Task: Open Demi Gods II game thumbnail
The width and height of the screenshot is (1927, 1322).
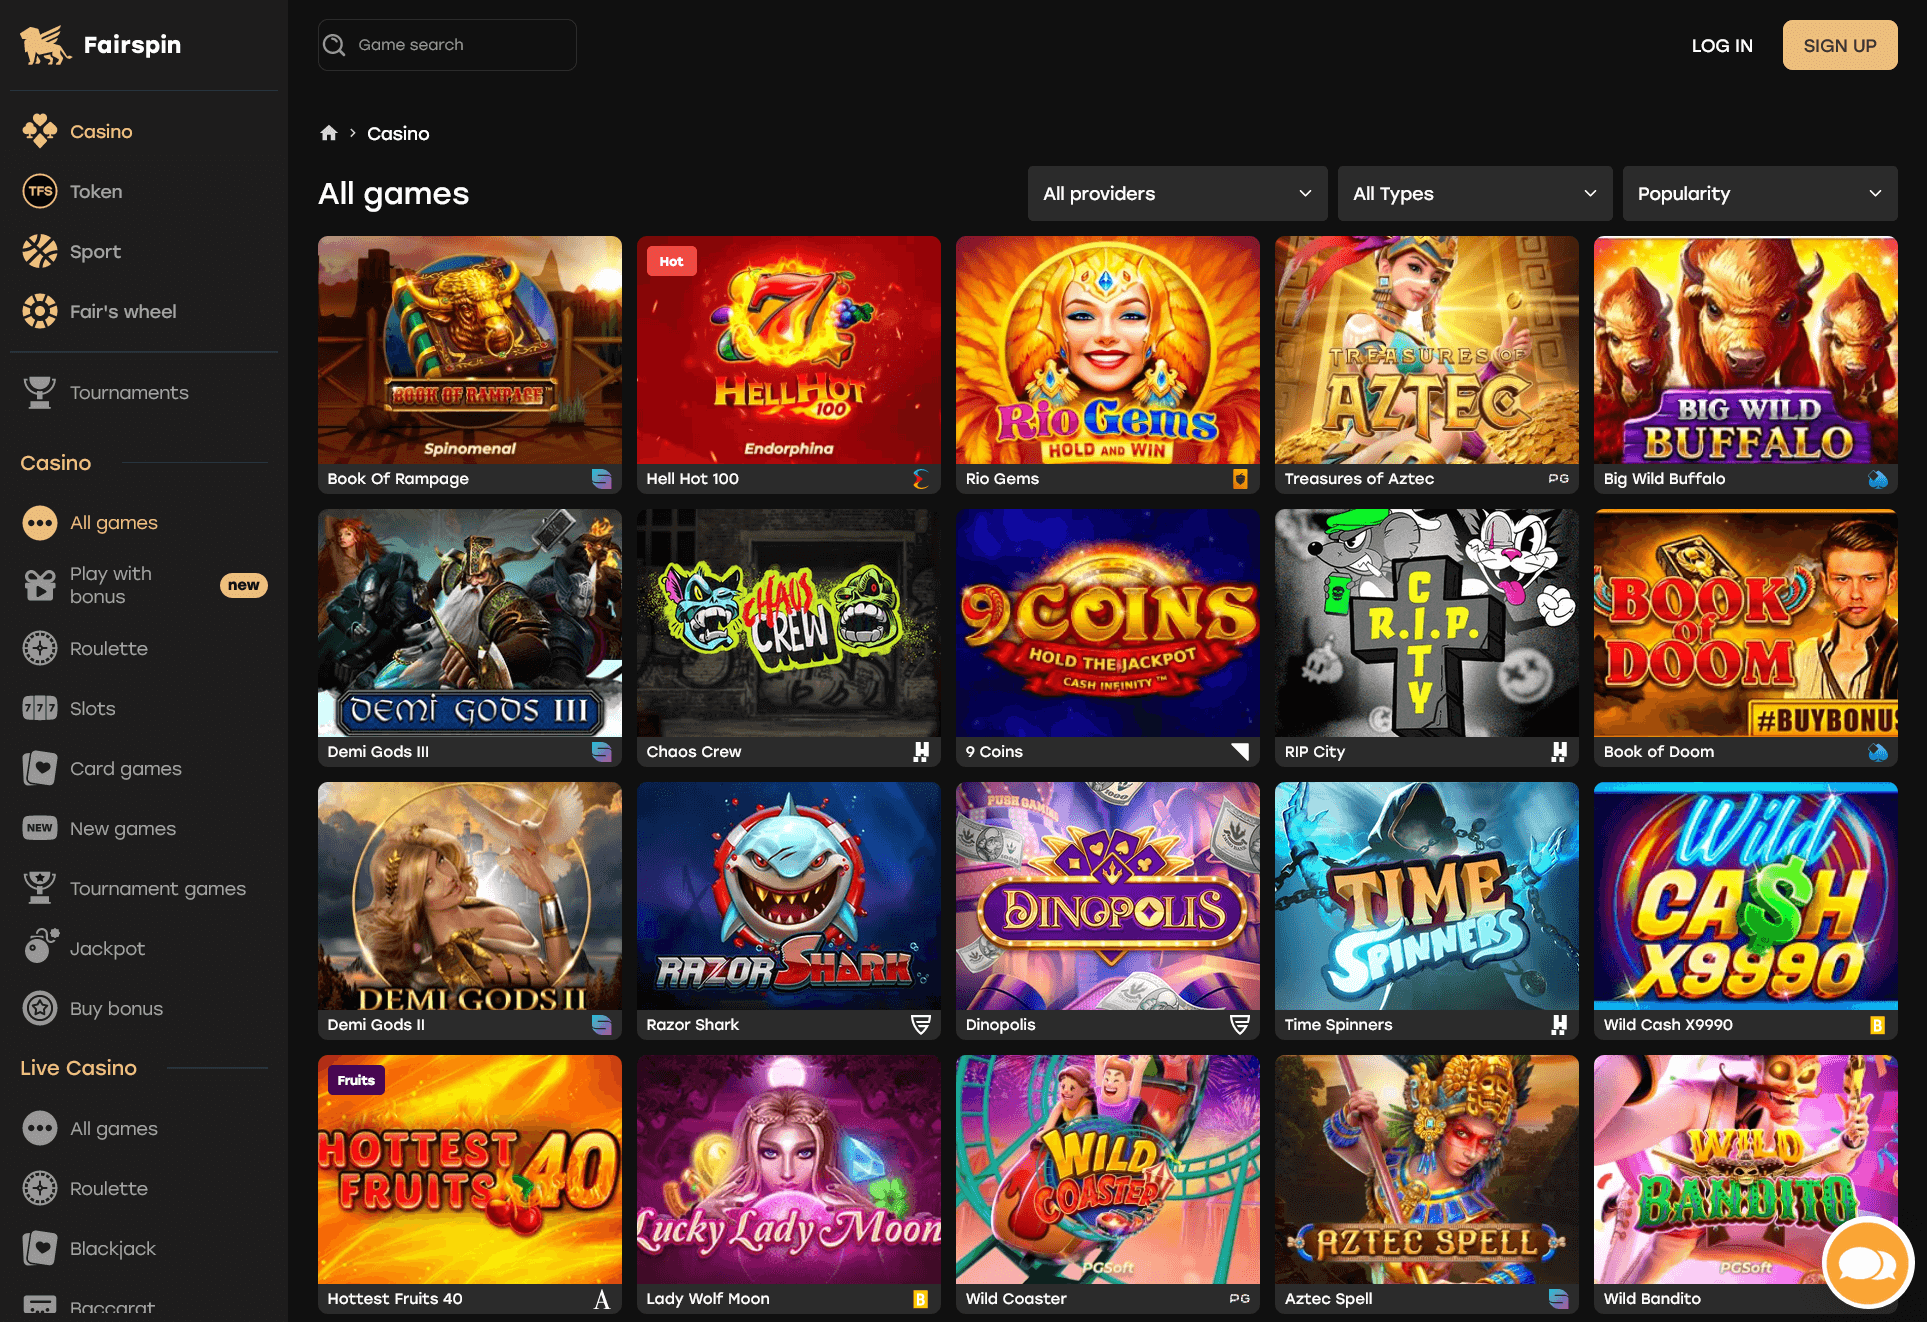Action: (469, 896)
